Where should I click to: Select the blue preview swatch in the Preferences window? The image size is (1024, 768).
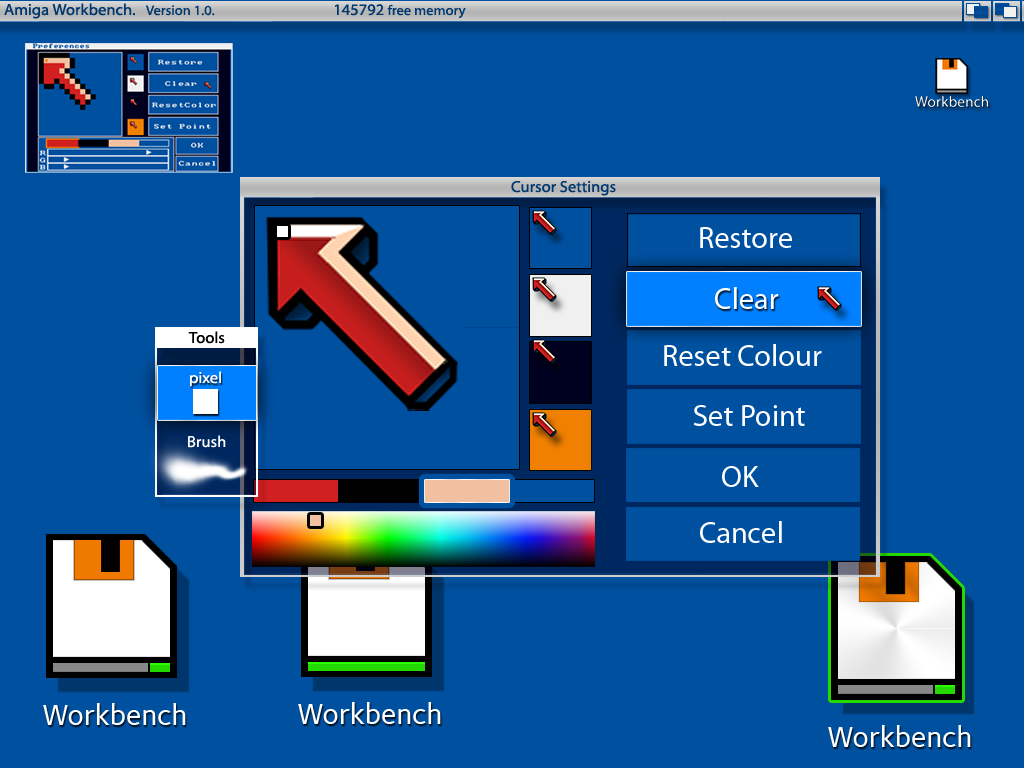click(135, 61)
